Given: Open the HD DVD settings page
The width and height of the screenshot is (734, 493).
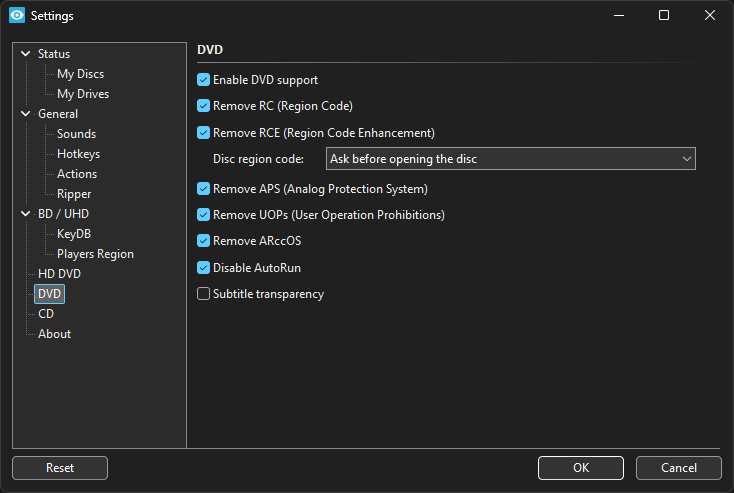Looking at the screenshot, I should coord(59,274).
